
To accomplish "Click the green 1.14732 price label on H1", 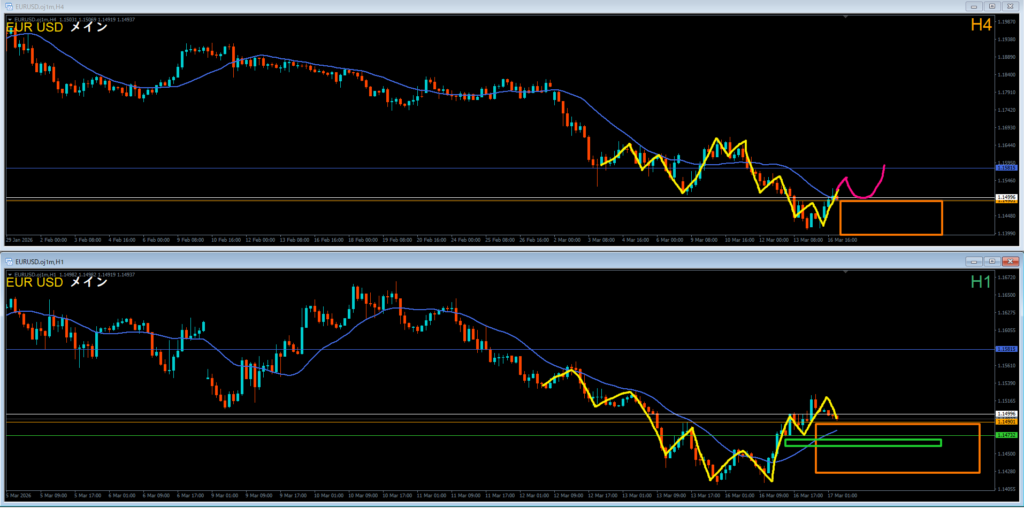I will 1007,436.
